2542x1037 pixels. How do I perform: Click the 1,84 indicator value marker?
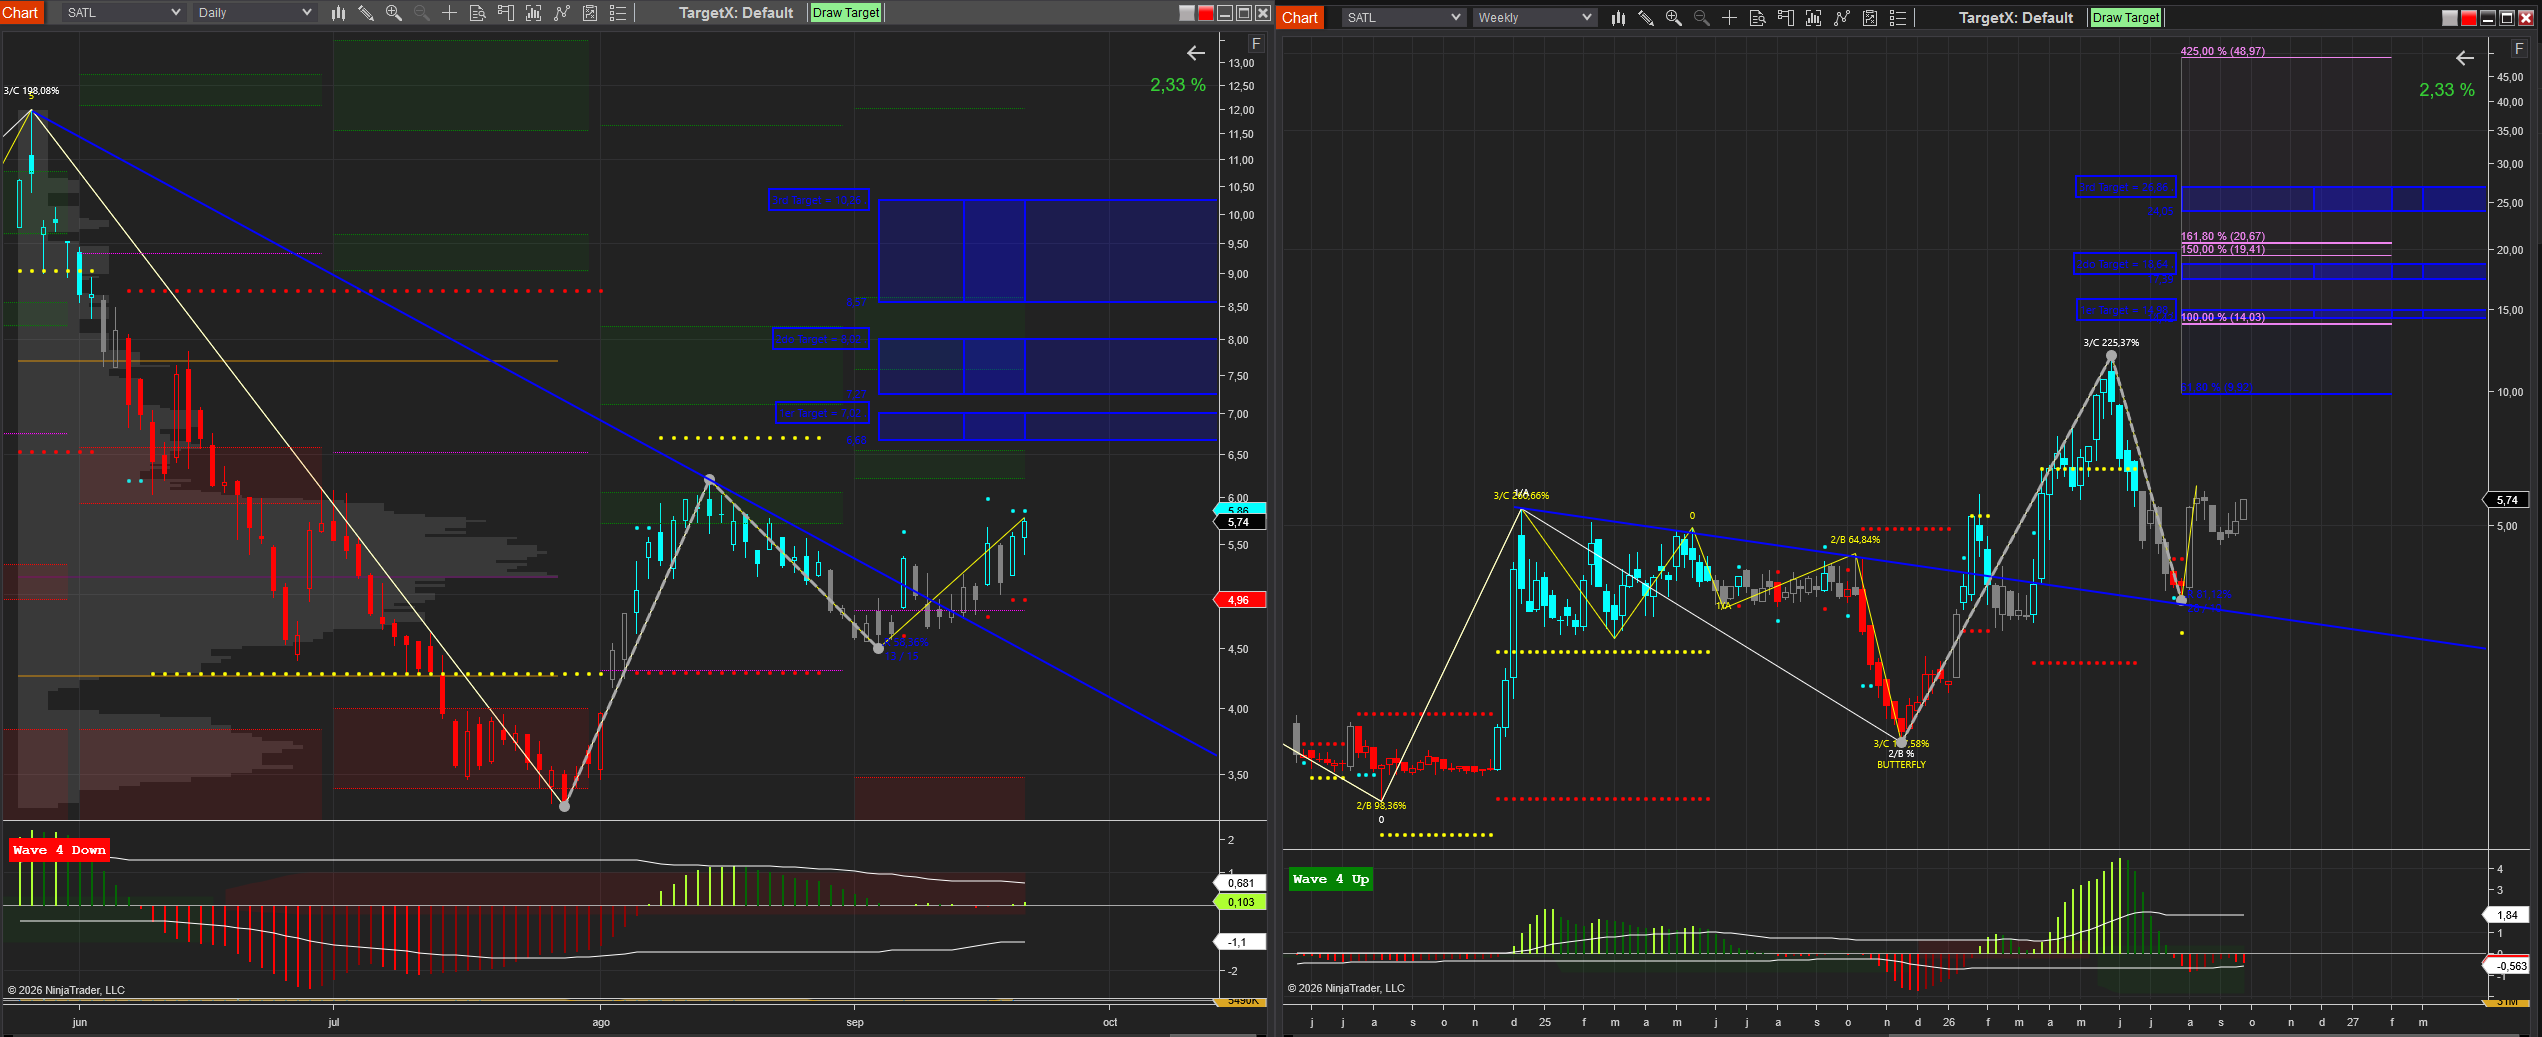click(2507, 915)
